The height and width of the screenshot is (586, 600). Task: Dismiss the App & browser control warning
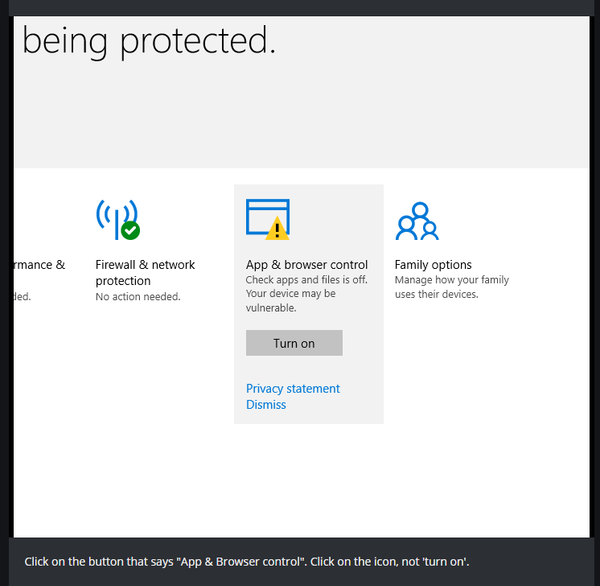click(266, 405)
